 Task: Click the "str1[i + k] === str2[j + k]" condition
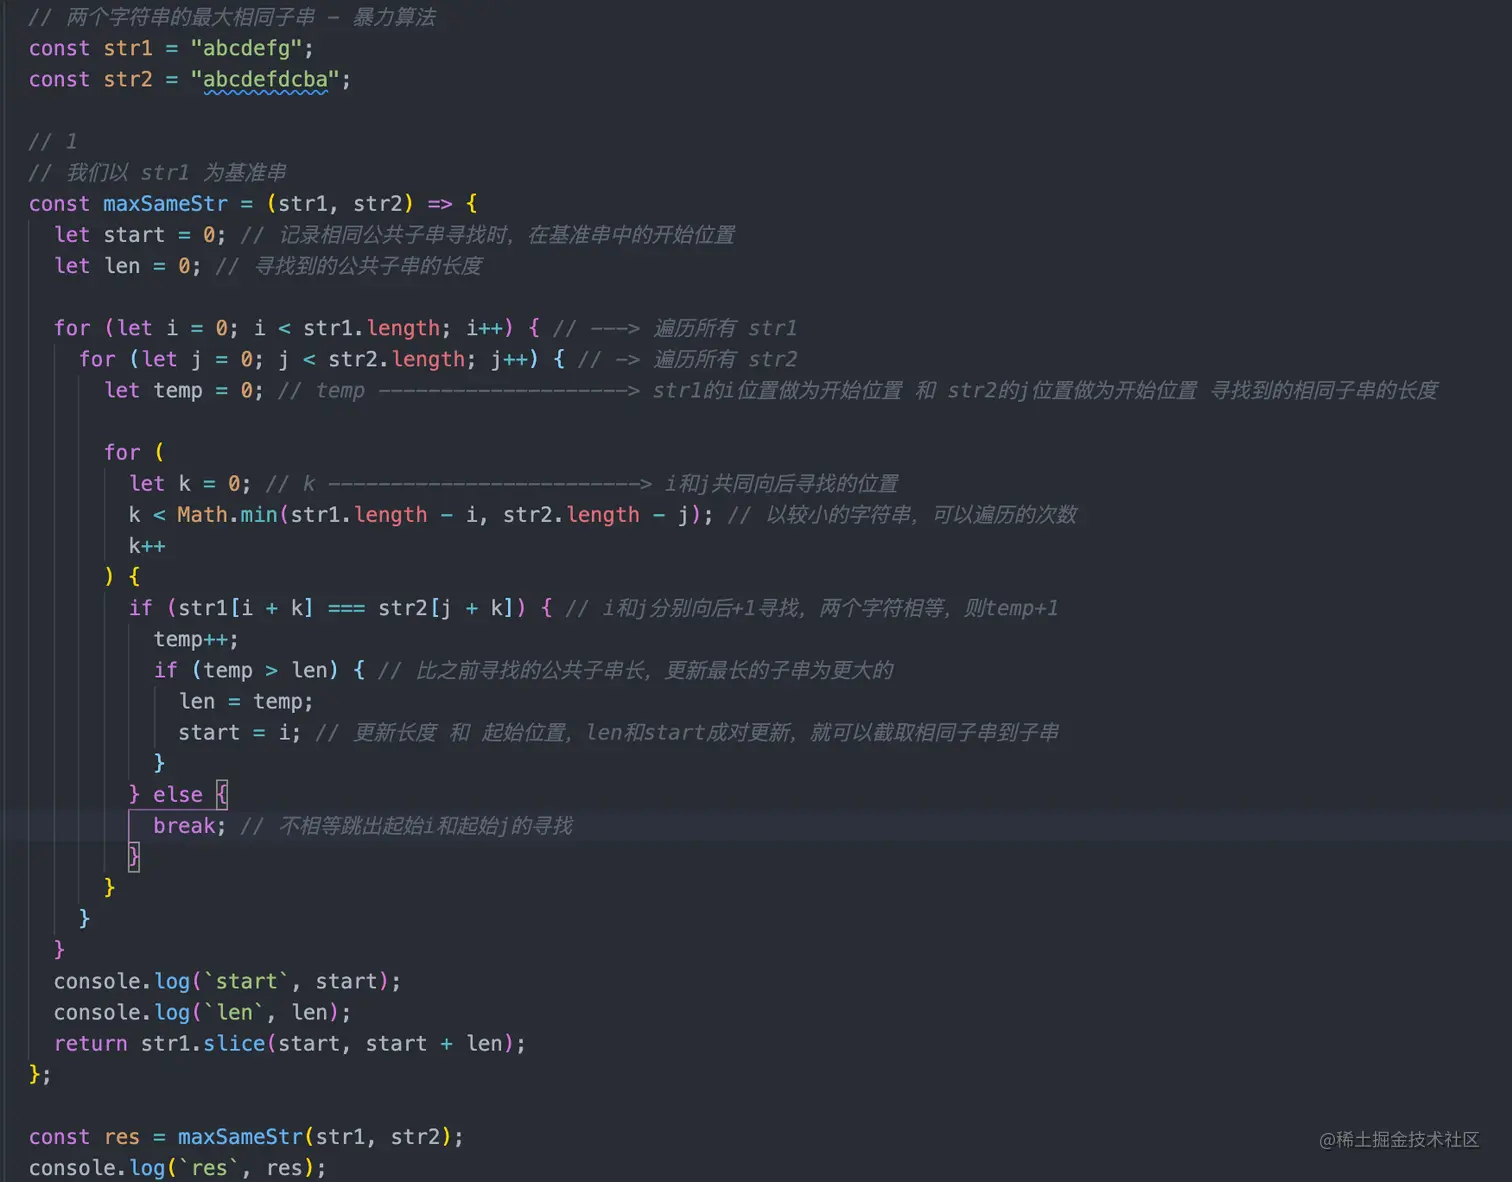(x=347, y=608)
